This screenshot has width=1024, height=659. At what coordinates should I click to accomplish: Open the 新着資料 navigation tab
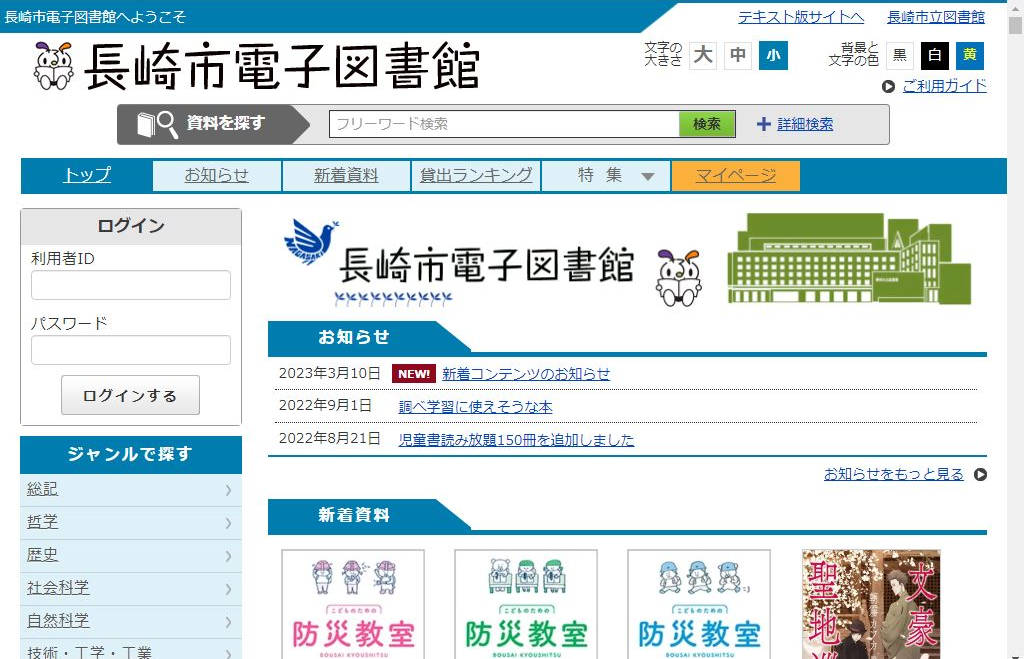[x=346, y=176]
